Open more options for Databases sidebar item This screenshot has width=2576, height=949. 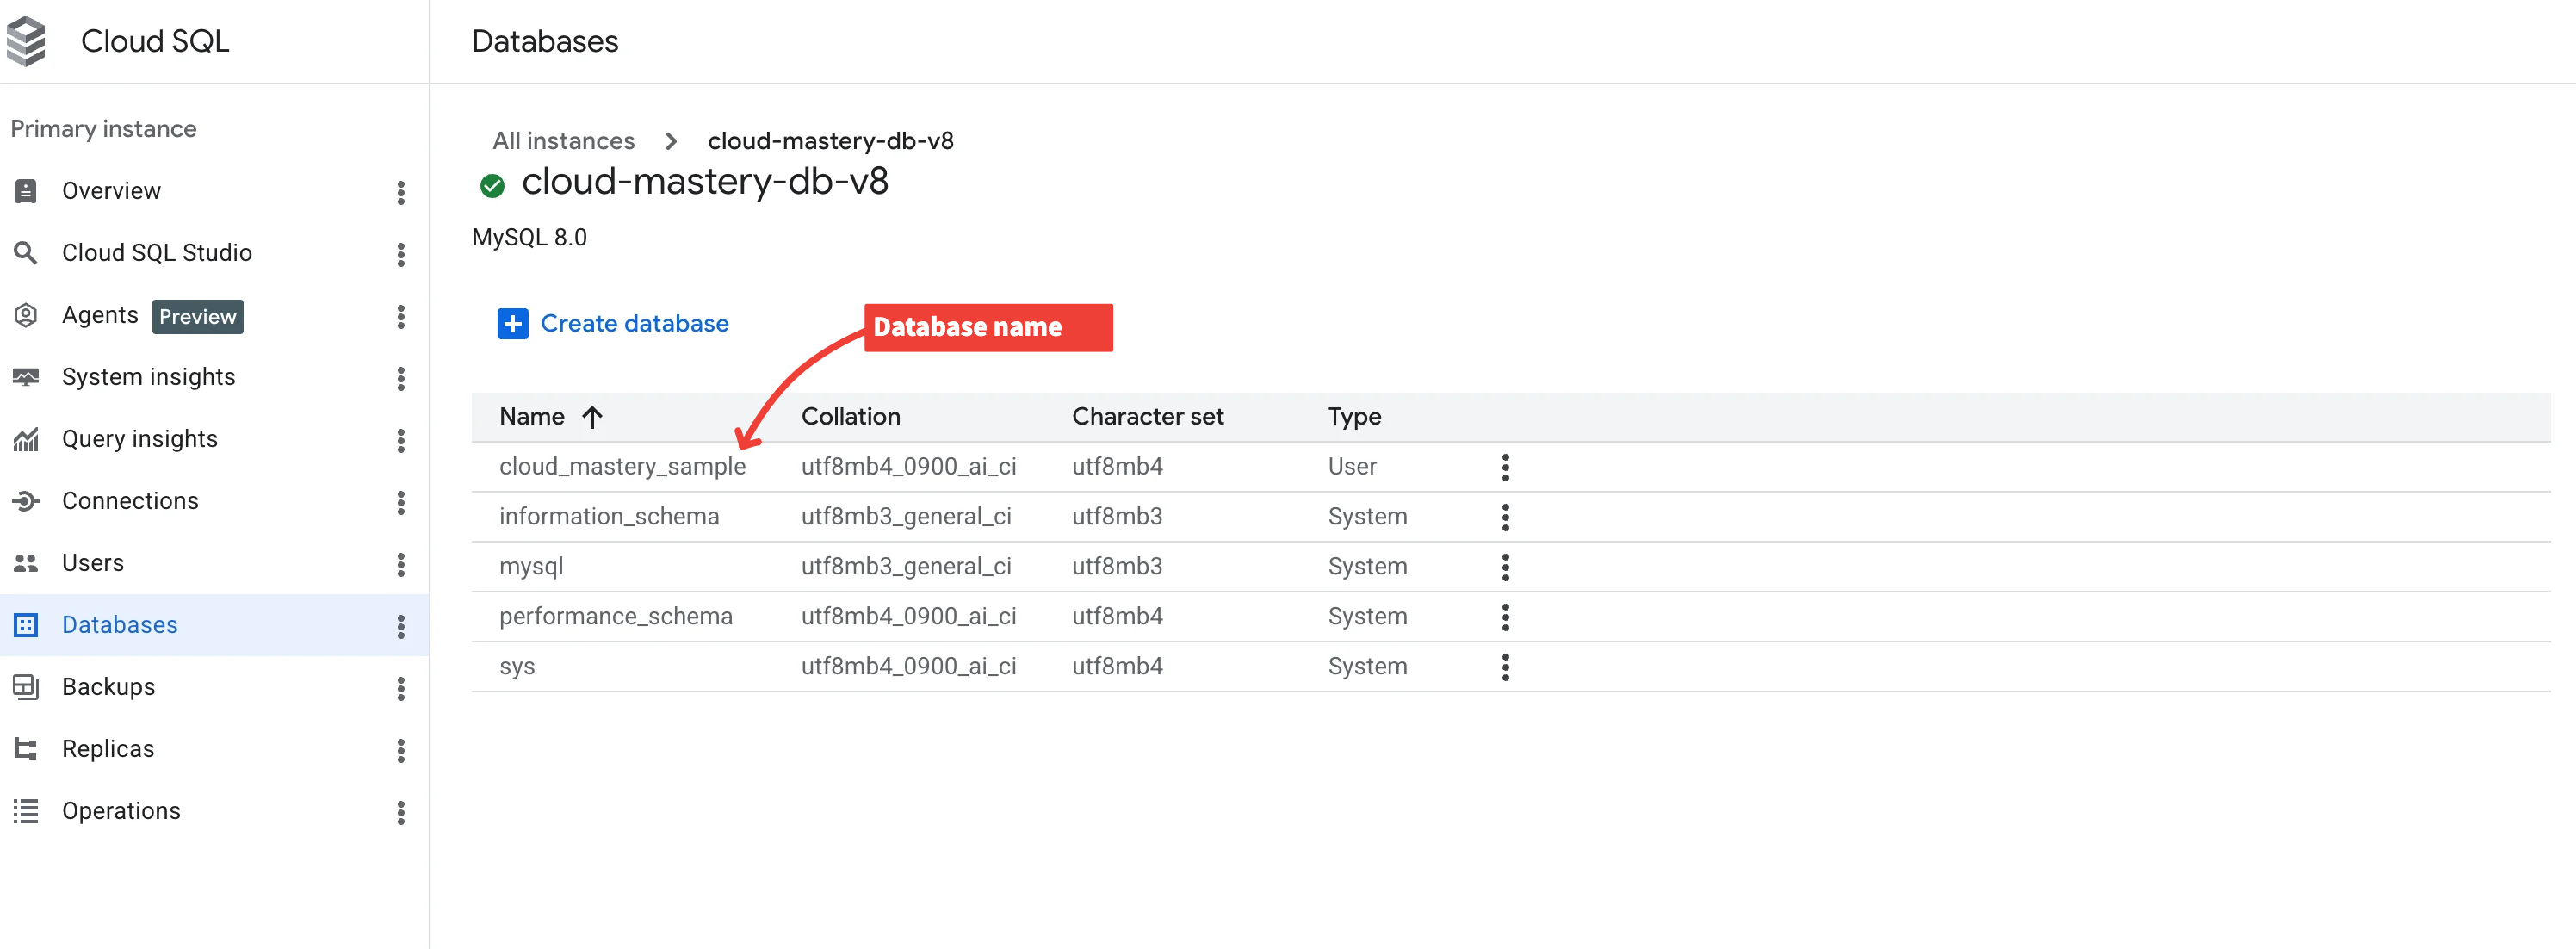click(401, 626)
